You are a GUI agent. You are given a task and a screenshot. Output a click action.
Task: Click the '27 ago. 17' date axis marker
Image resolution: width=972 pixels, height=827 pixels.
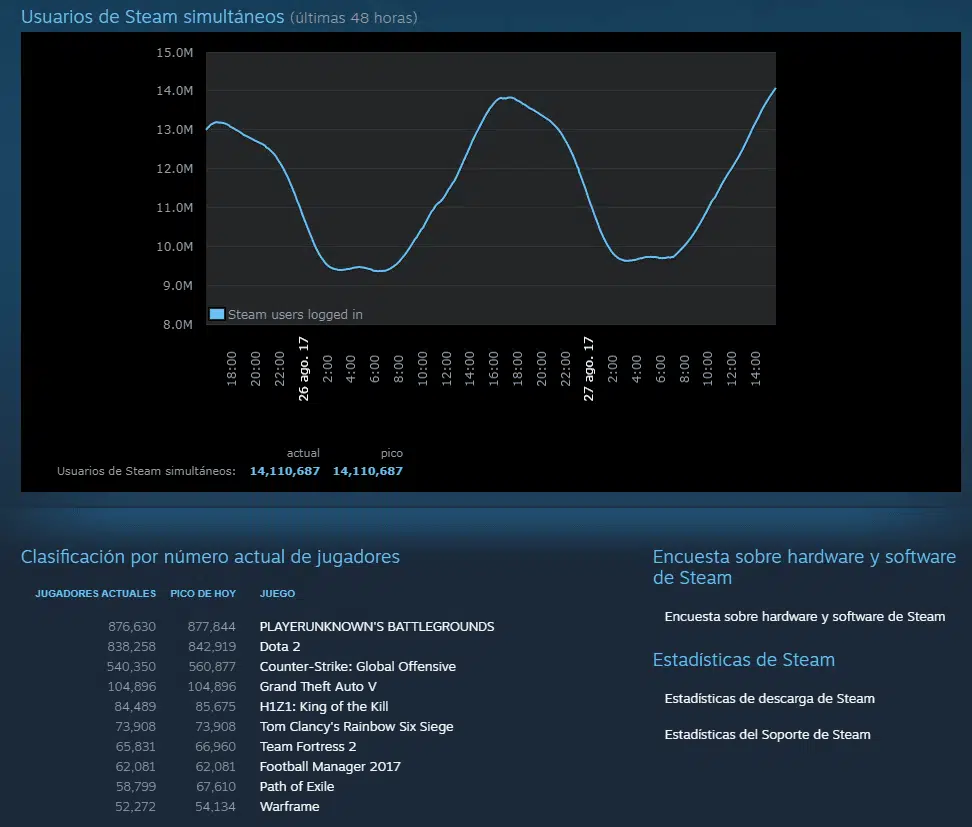[x=588, y=369]
